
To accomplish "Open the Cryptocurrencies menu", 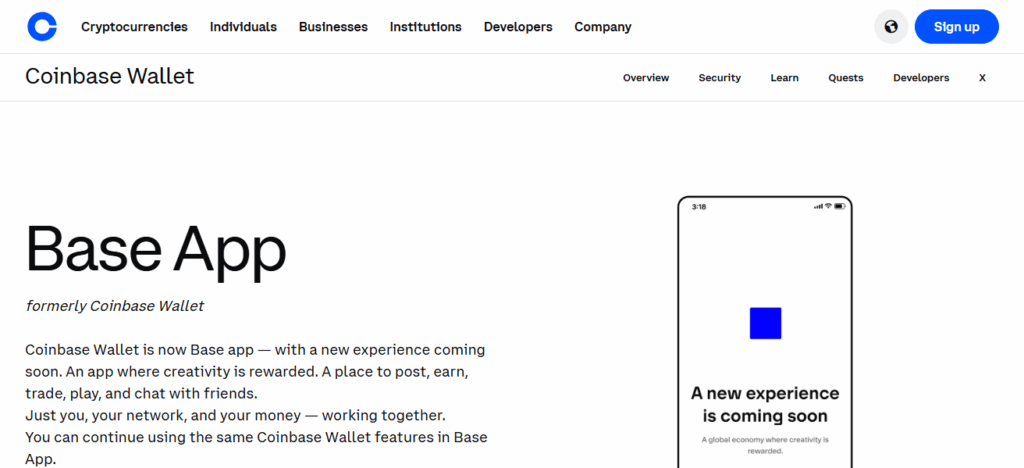I will 134,27.
